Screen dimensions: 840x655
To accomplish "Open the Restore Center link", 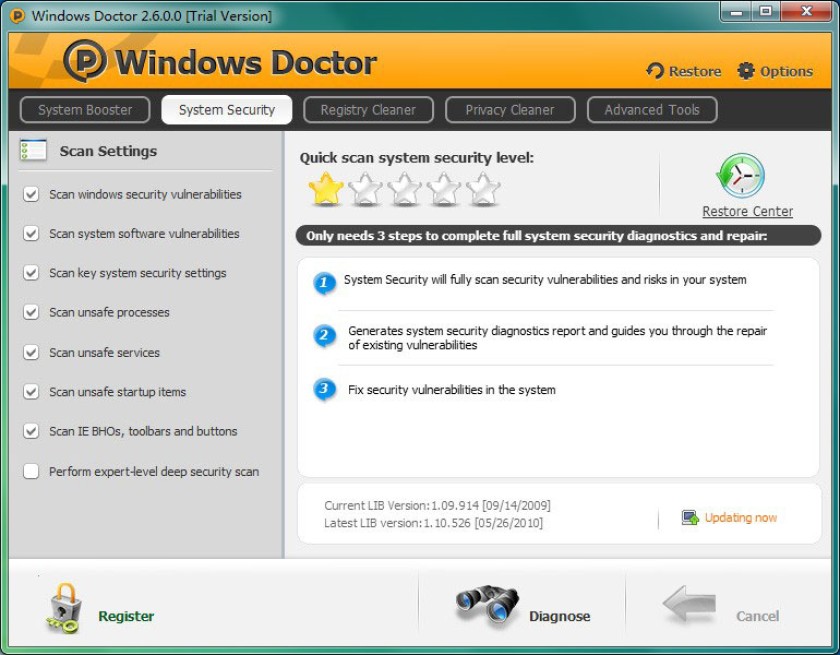I will click(747, 212).
